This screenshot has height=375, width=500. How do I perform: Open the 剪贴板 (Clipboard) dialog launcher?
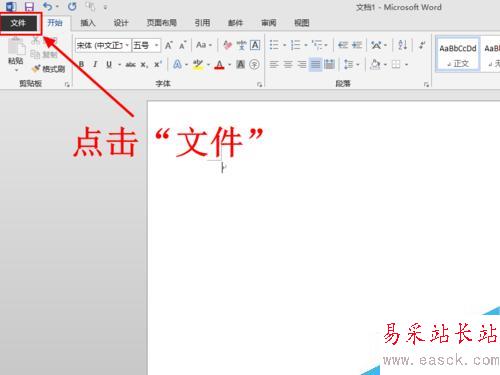(67, 85)
